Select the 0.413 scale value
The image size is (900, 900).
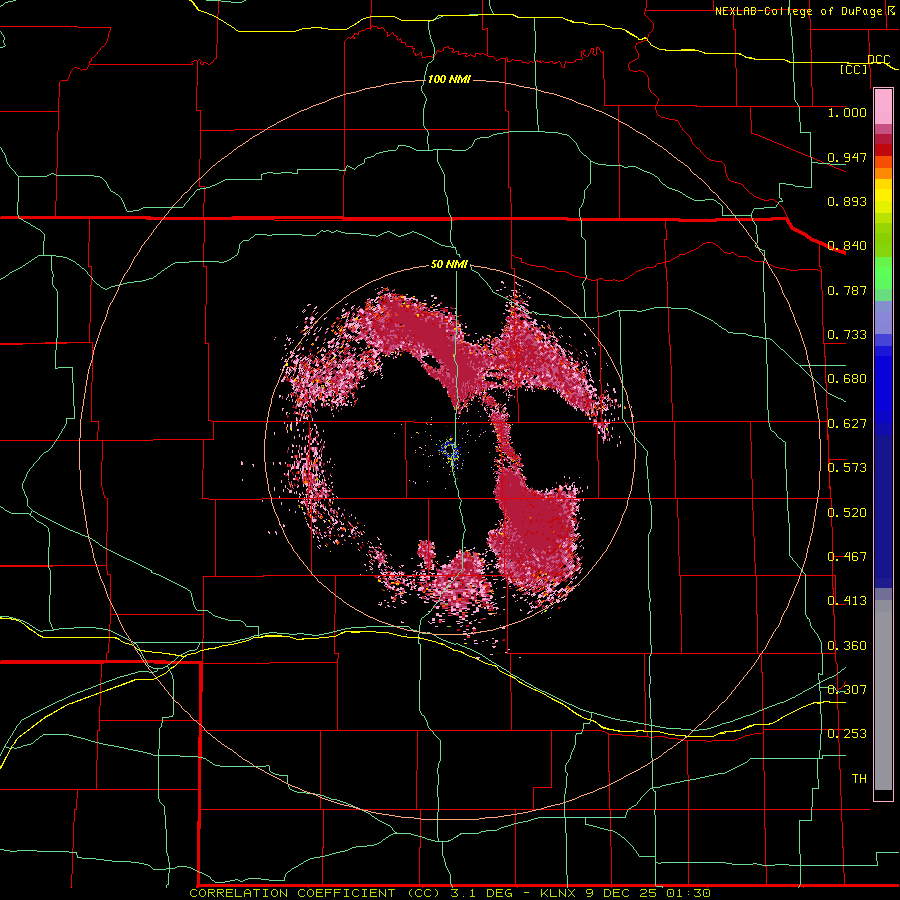[847, 601]
